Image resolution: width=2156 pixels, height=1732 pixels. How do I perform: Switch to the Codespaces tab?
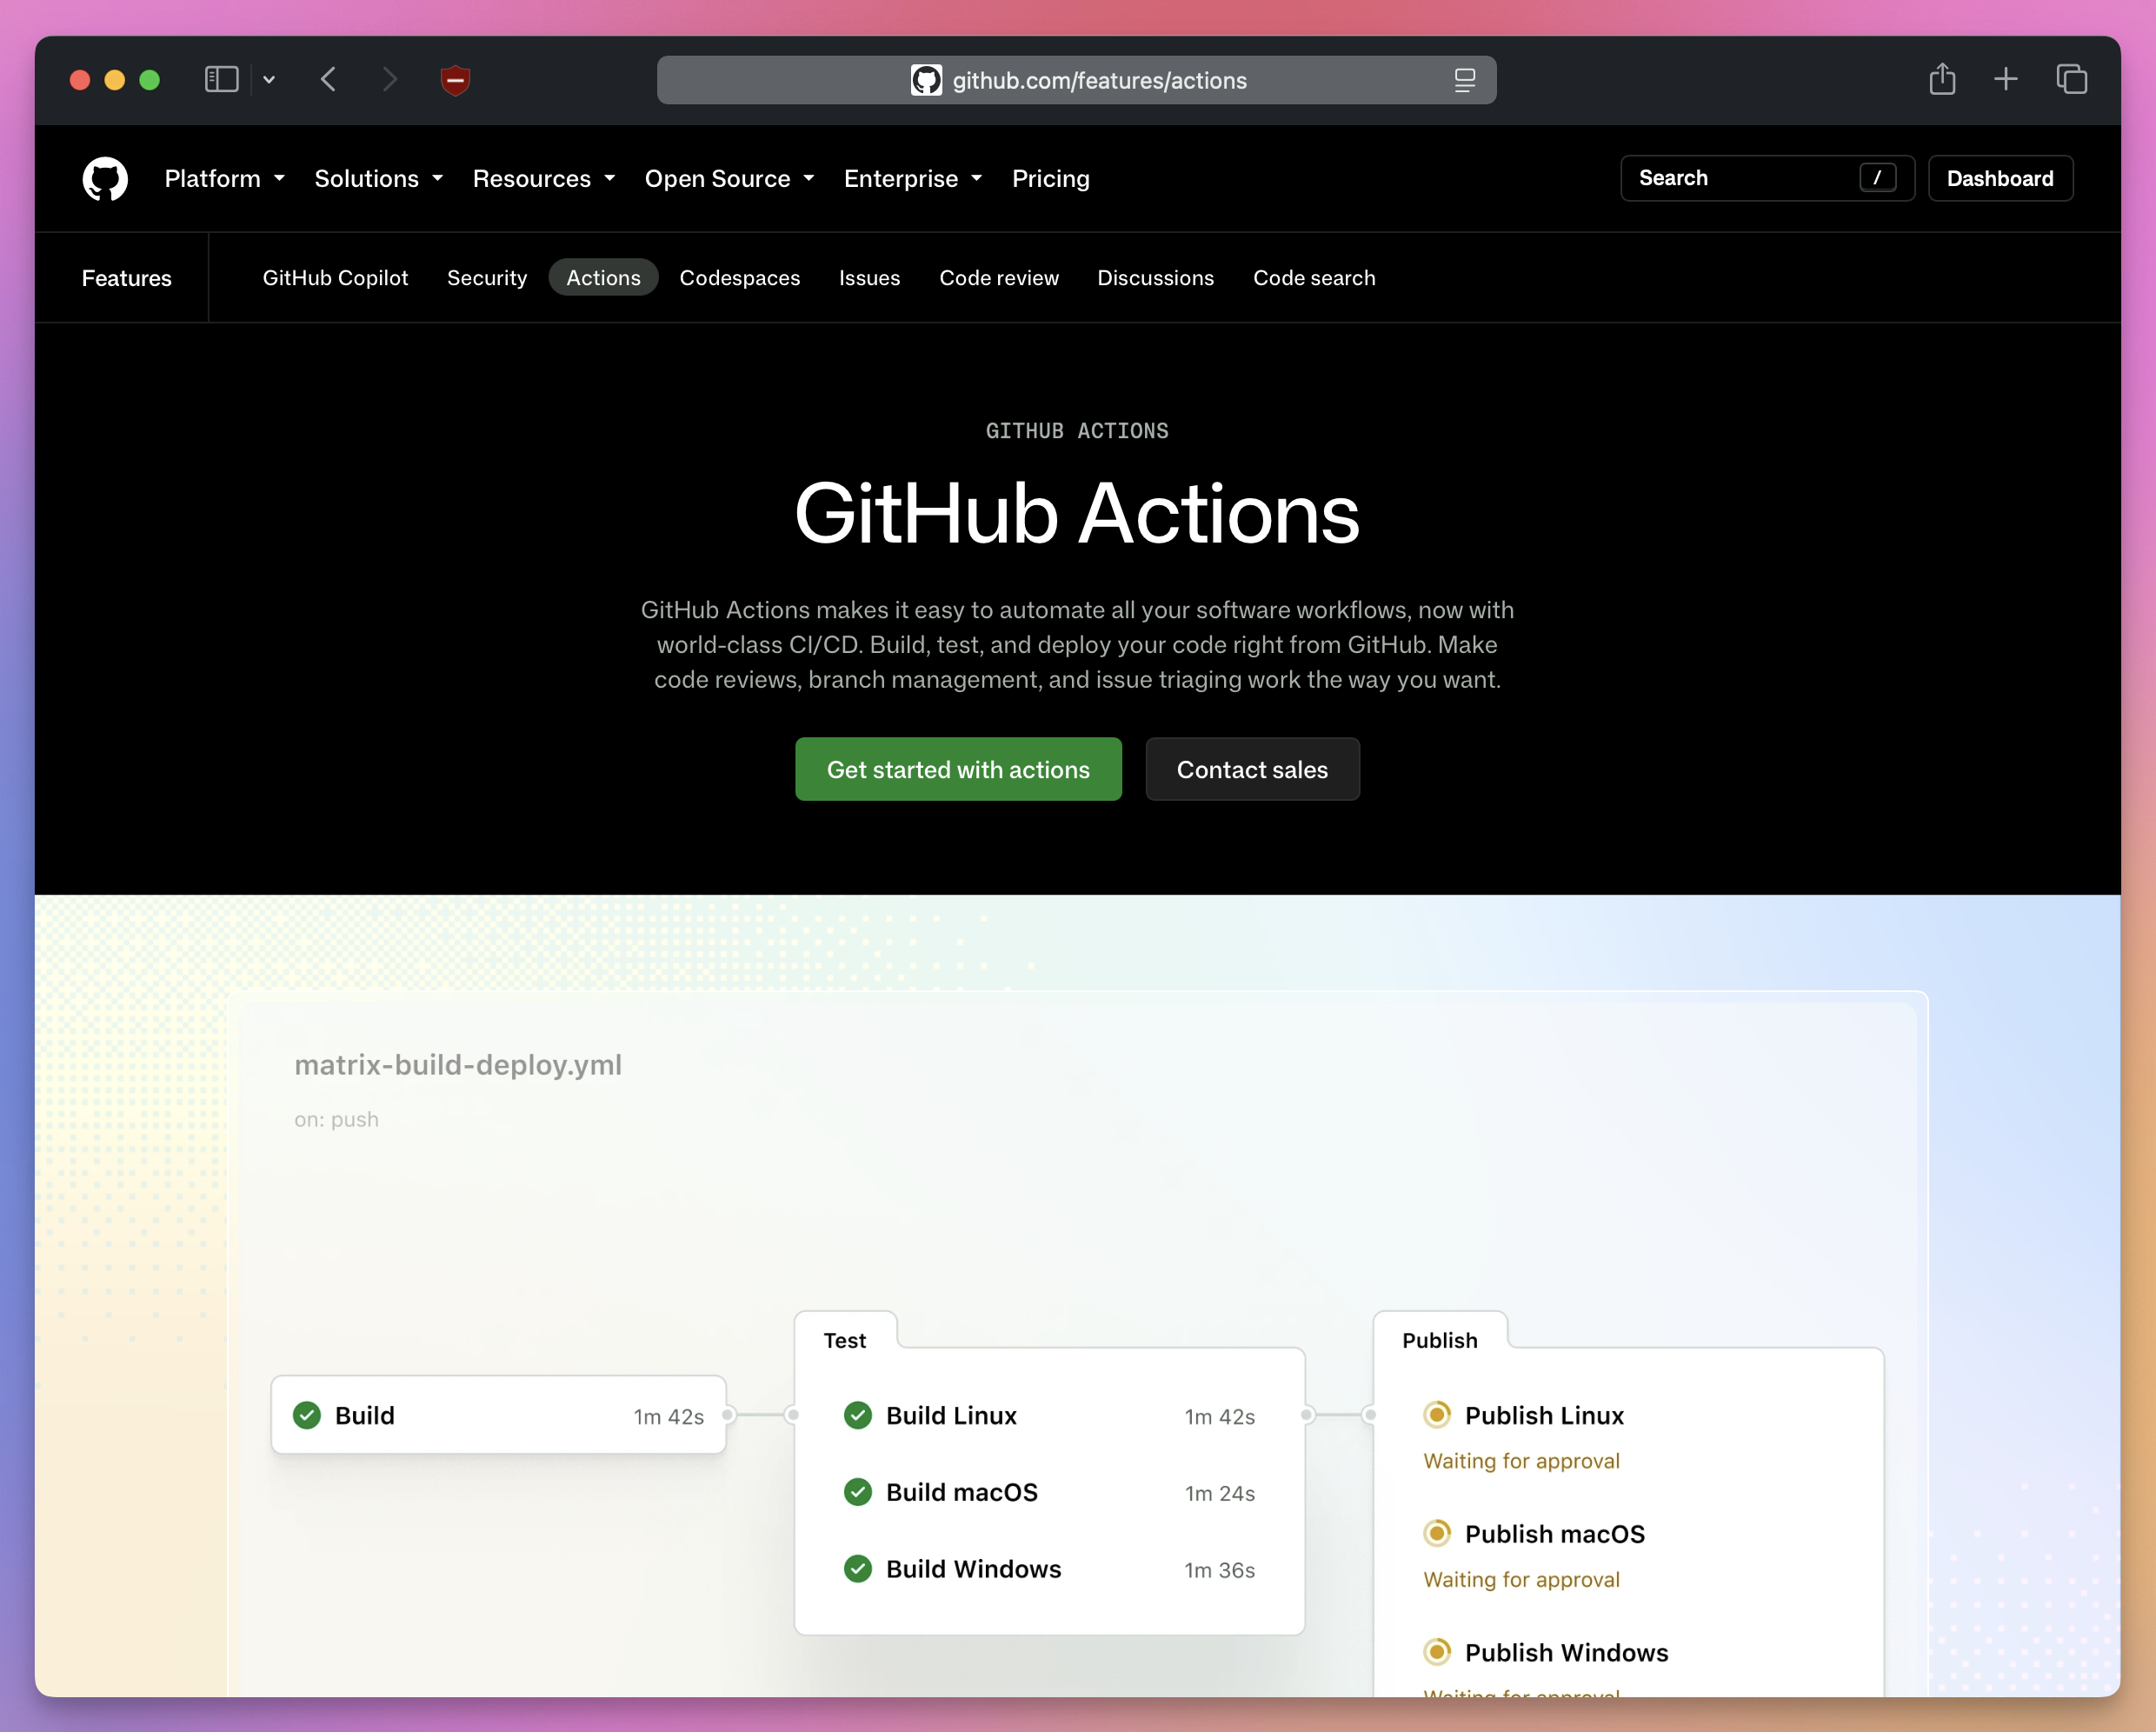tap(739, 278)
